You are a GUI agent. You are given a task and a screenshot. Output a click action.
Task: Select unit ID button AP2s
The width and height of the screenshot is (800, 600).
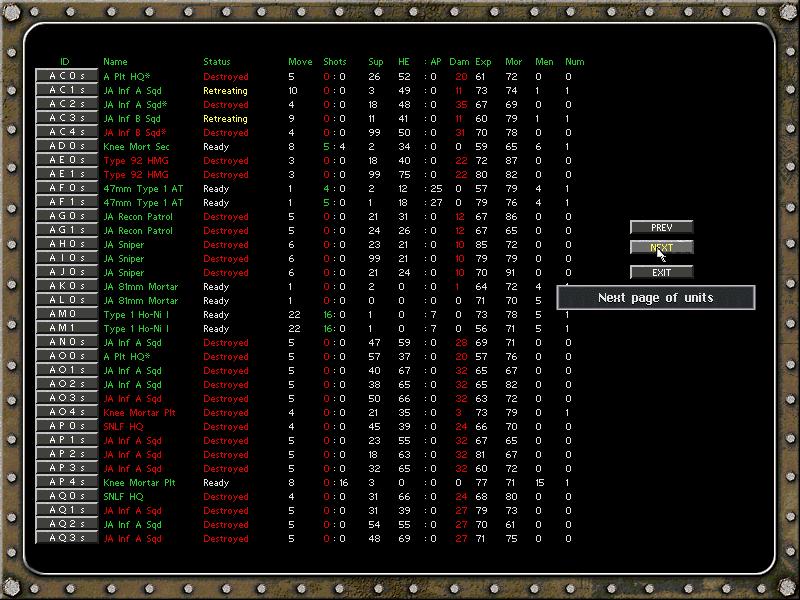[x=67, y=454]
